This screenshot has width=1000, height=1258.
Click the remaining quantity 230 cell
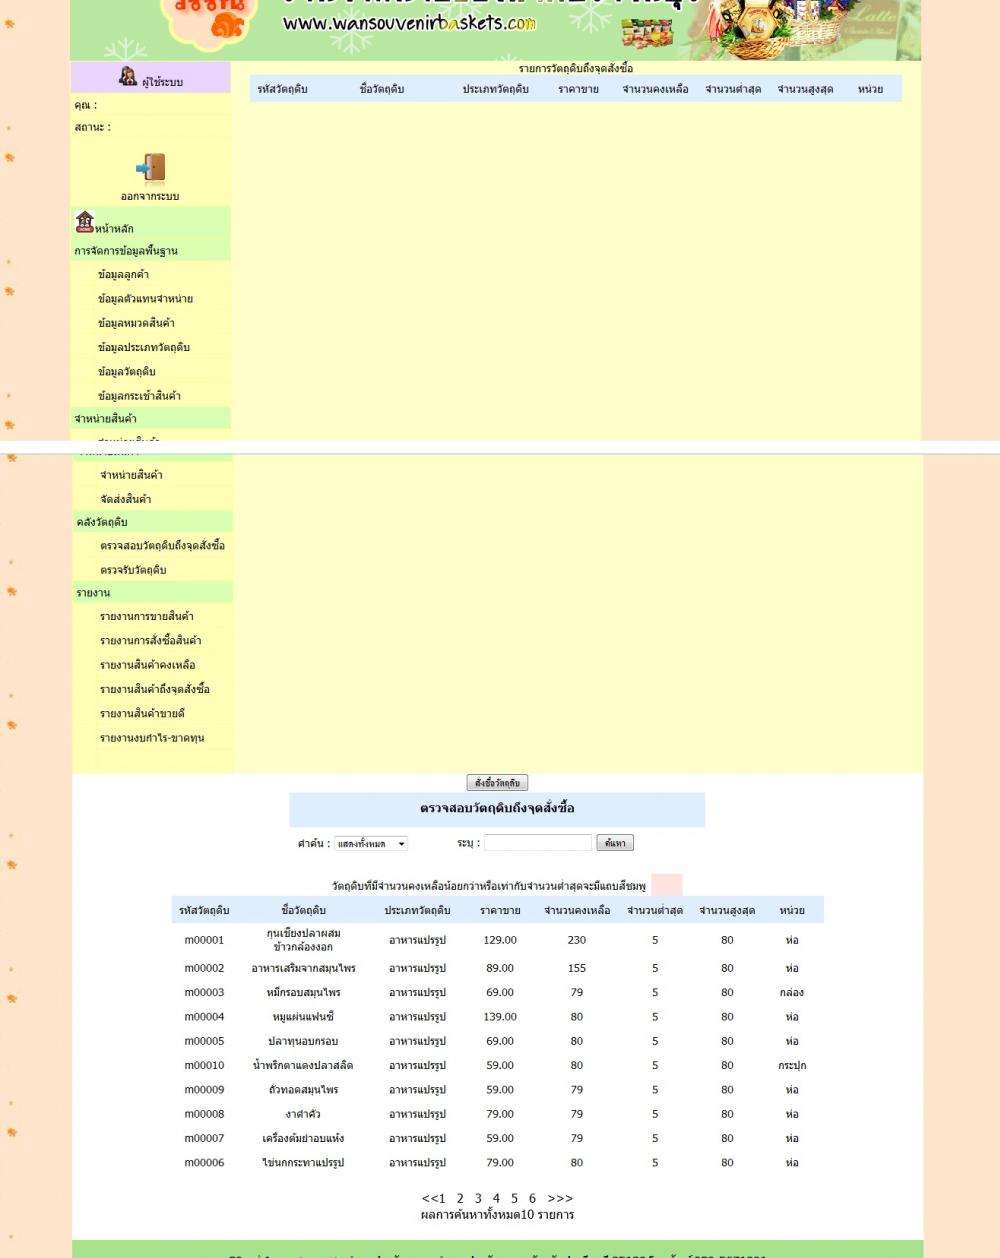(577, 940)
